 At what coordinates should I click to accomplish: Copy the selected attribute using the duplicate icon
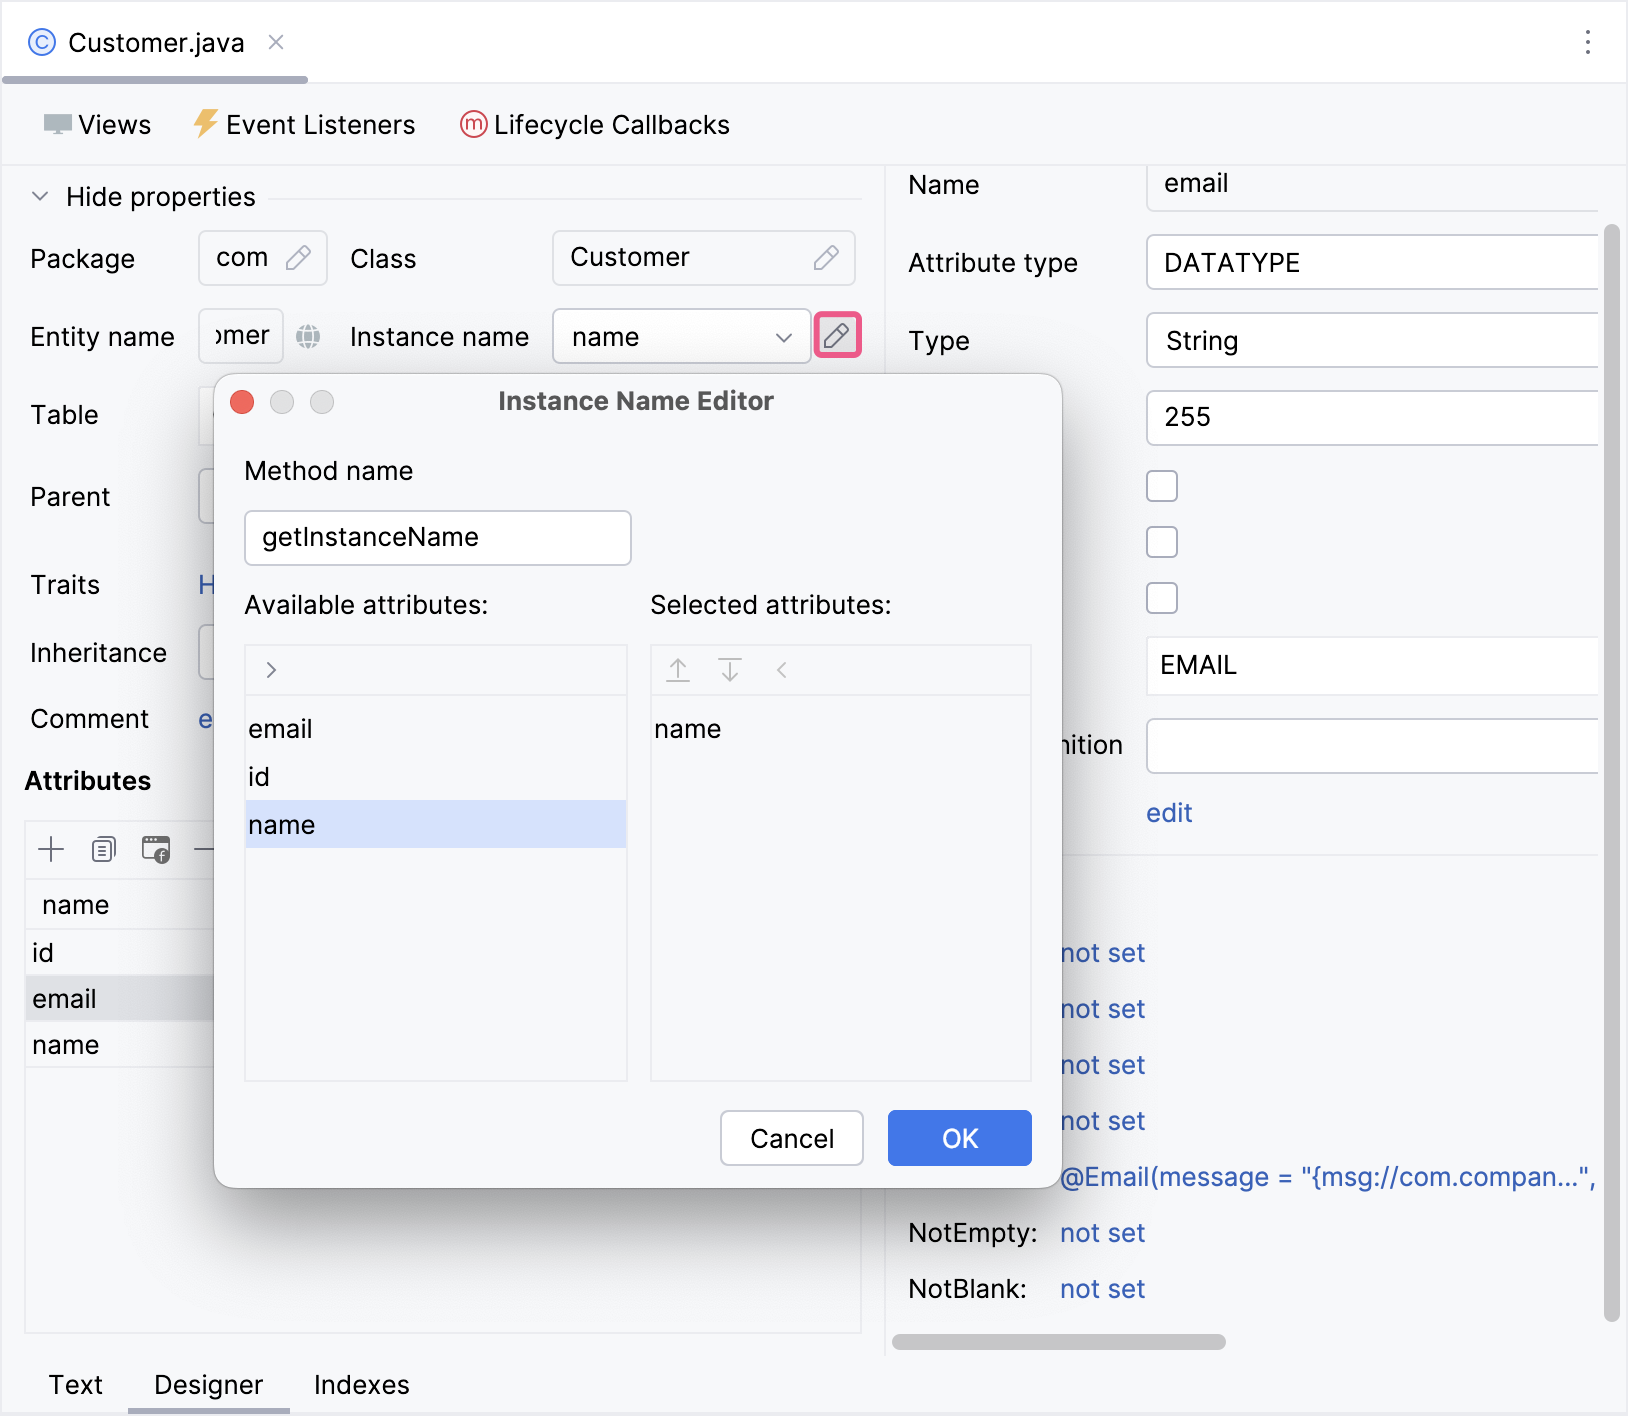[103, 849]
